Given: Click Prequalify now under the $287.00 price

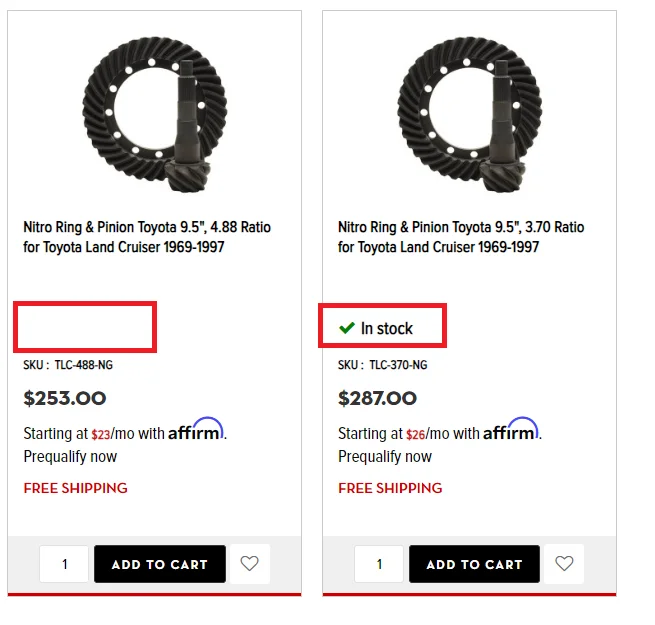Looking at the screenshot, I should click(x=385, y=457).
